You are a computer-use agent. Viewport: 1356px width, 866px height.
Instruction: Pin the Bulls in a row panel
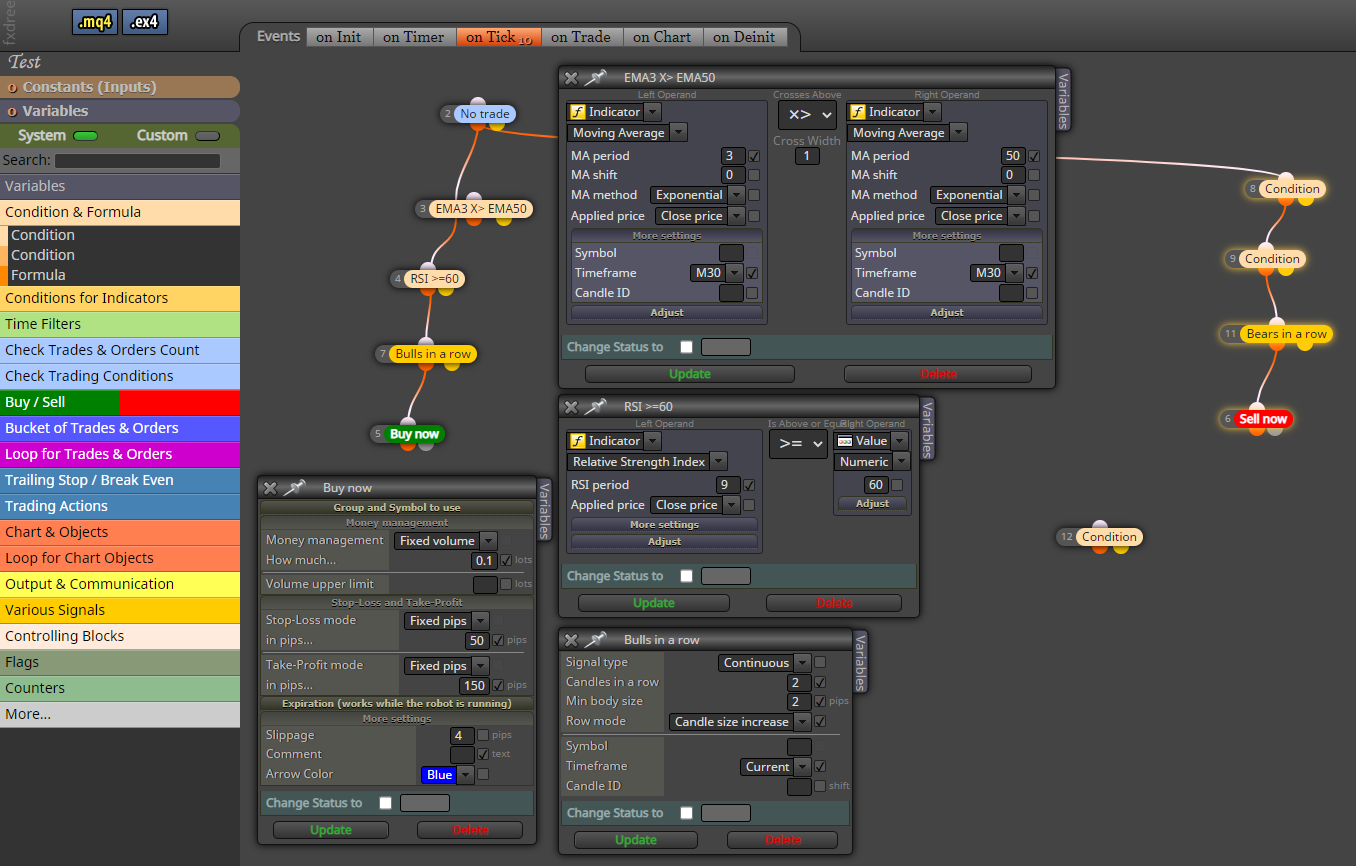coord(596,639)
